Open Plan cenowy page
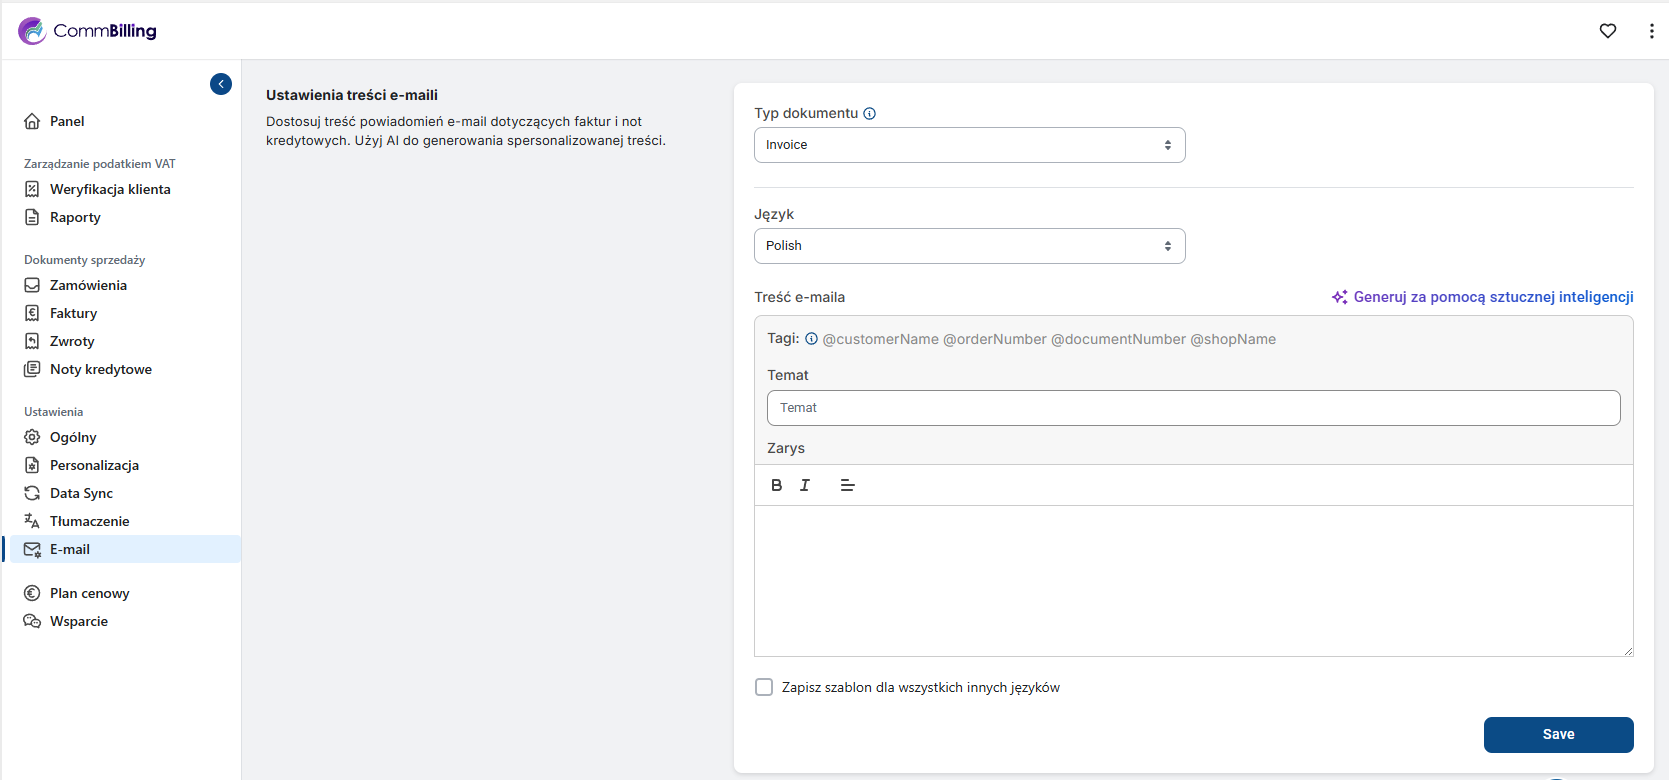Screen dimensions: 1669x780 point(89,593)
